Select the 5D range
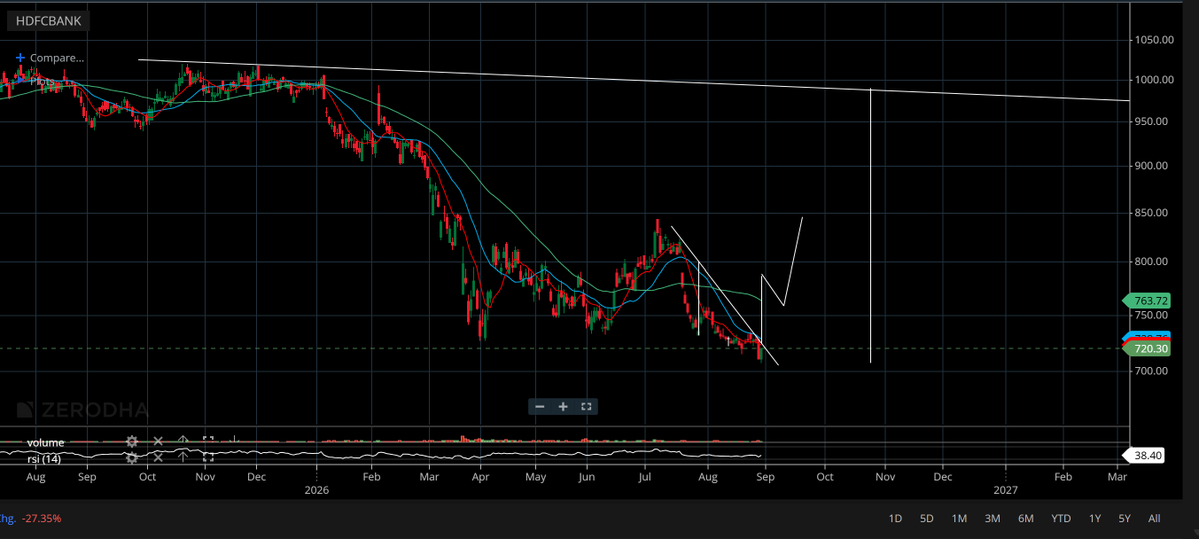1199x539 pixels. (x=926, y=518)
